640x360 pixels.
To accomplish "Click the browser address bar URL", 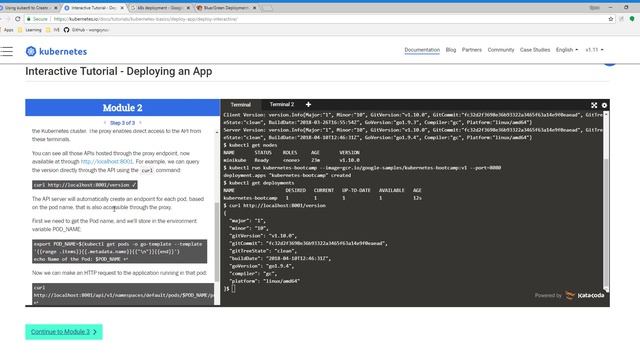I will (145, 19).
